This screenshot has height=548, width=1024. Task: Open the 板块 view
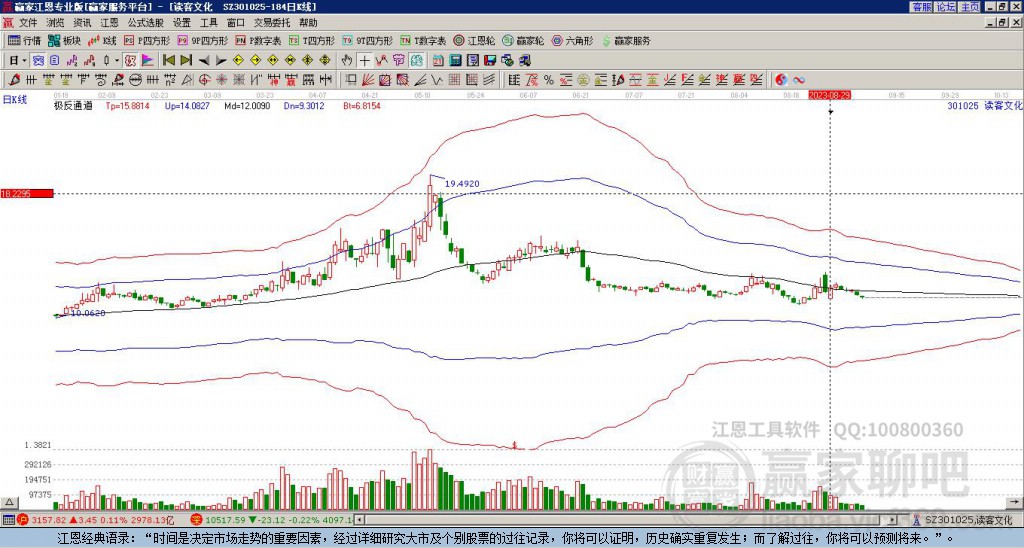pos(65,40)
